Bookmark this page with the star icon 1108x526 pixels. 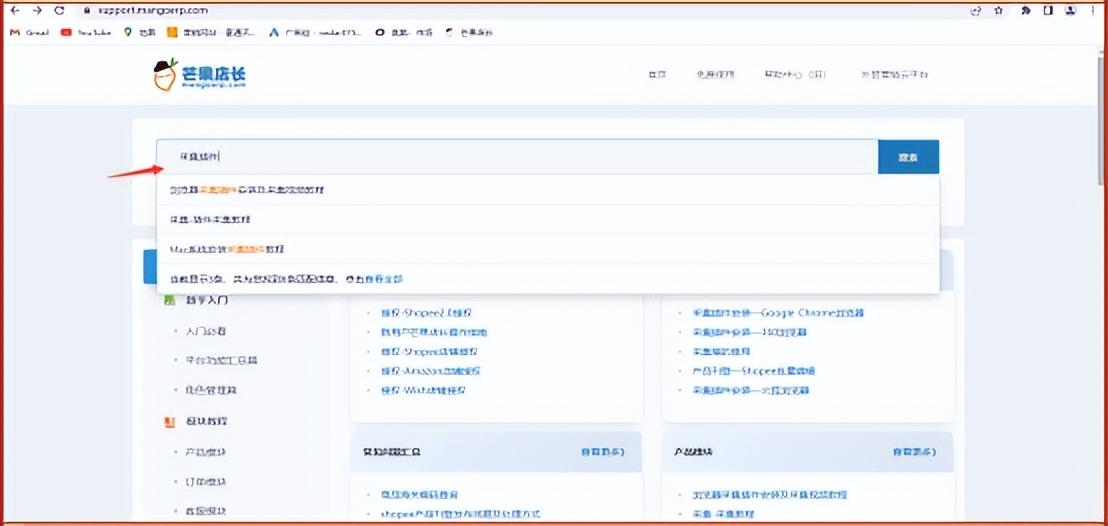tap(998, 11)
